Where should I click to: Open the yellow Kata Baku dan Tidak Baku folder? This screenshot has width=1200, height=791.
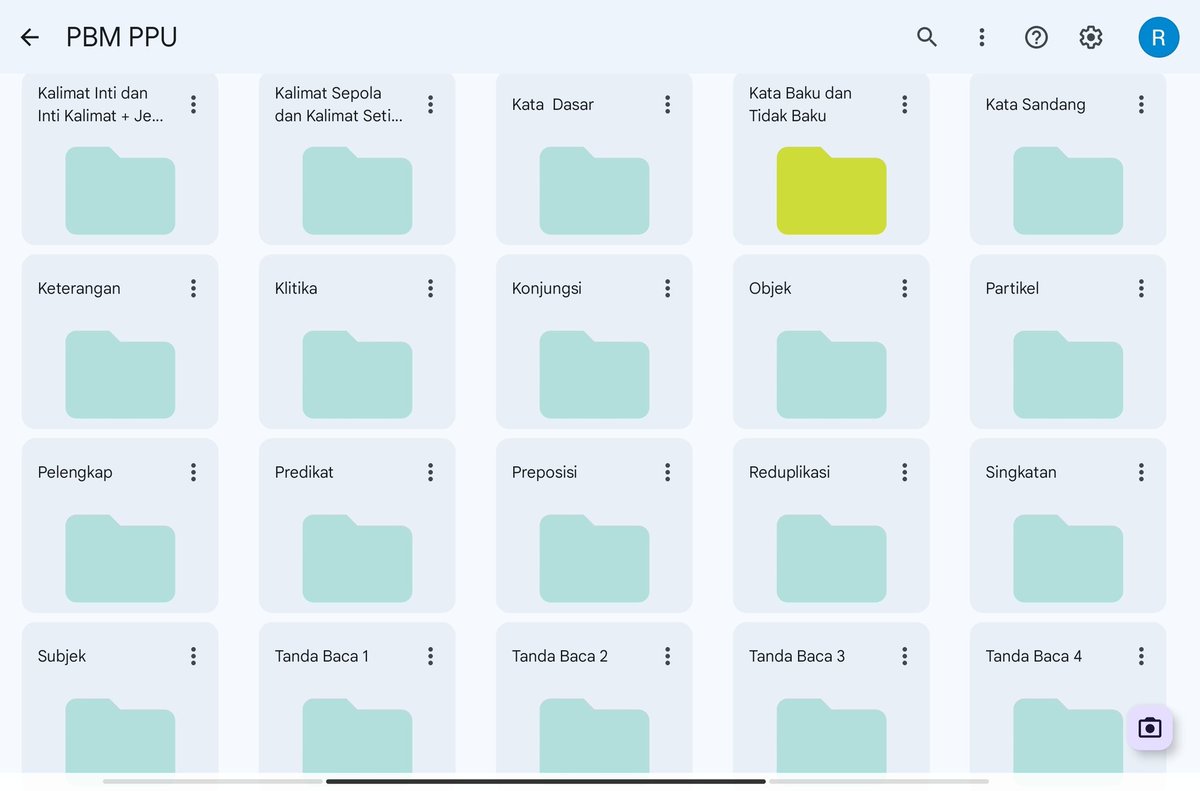[x=831, y=190]
